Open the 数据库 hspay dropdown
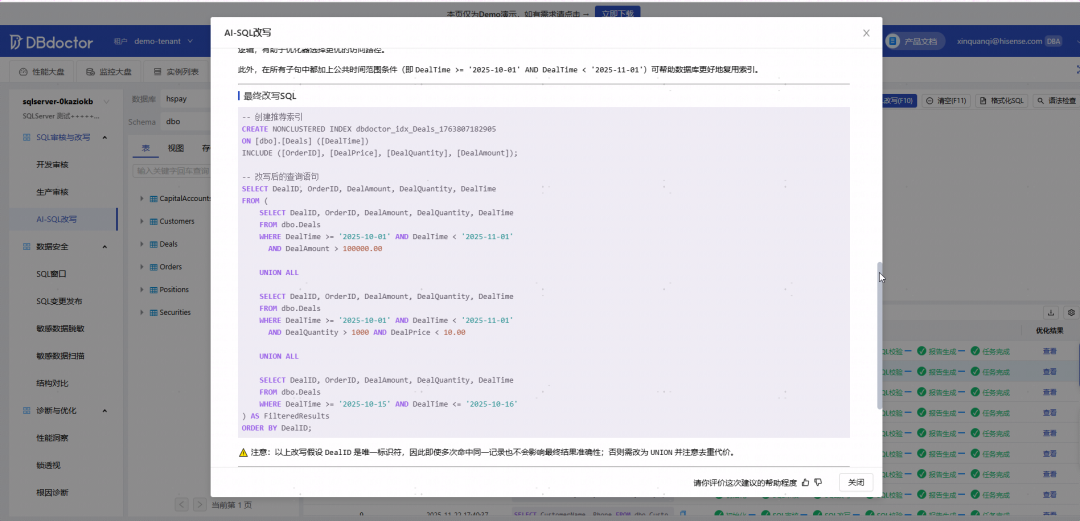 186,99
